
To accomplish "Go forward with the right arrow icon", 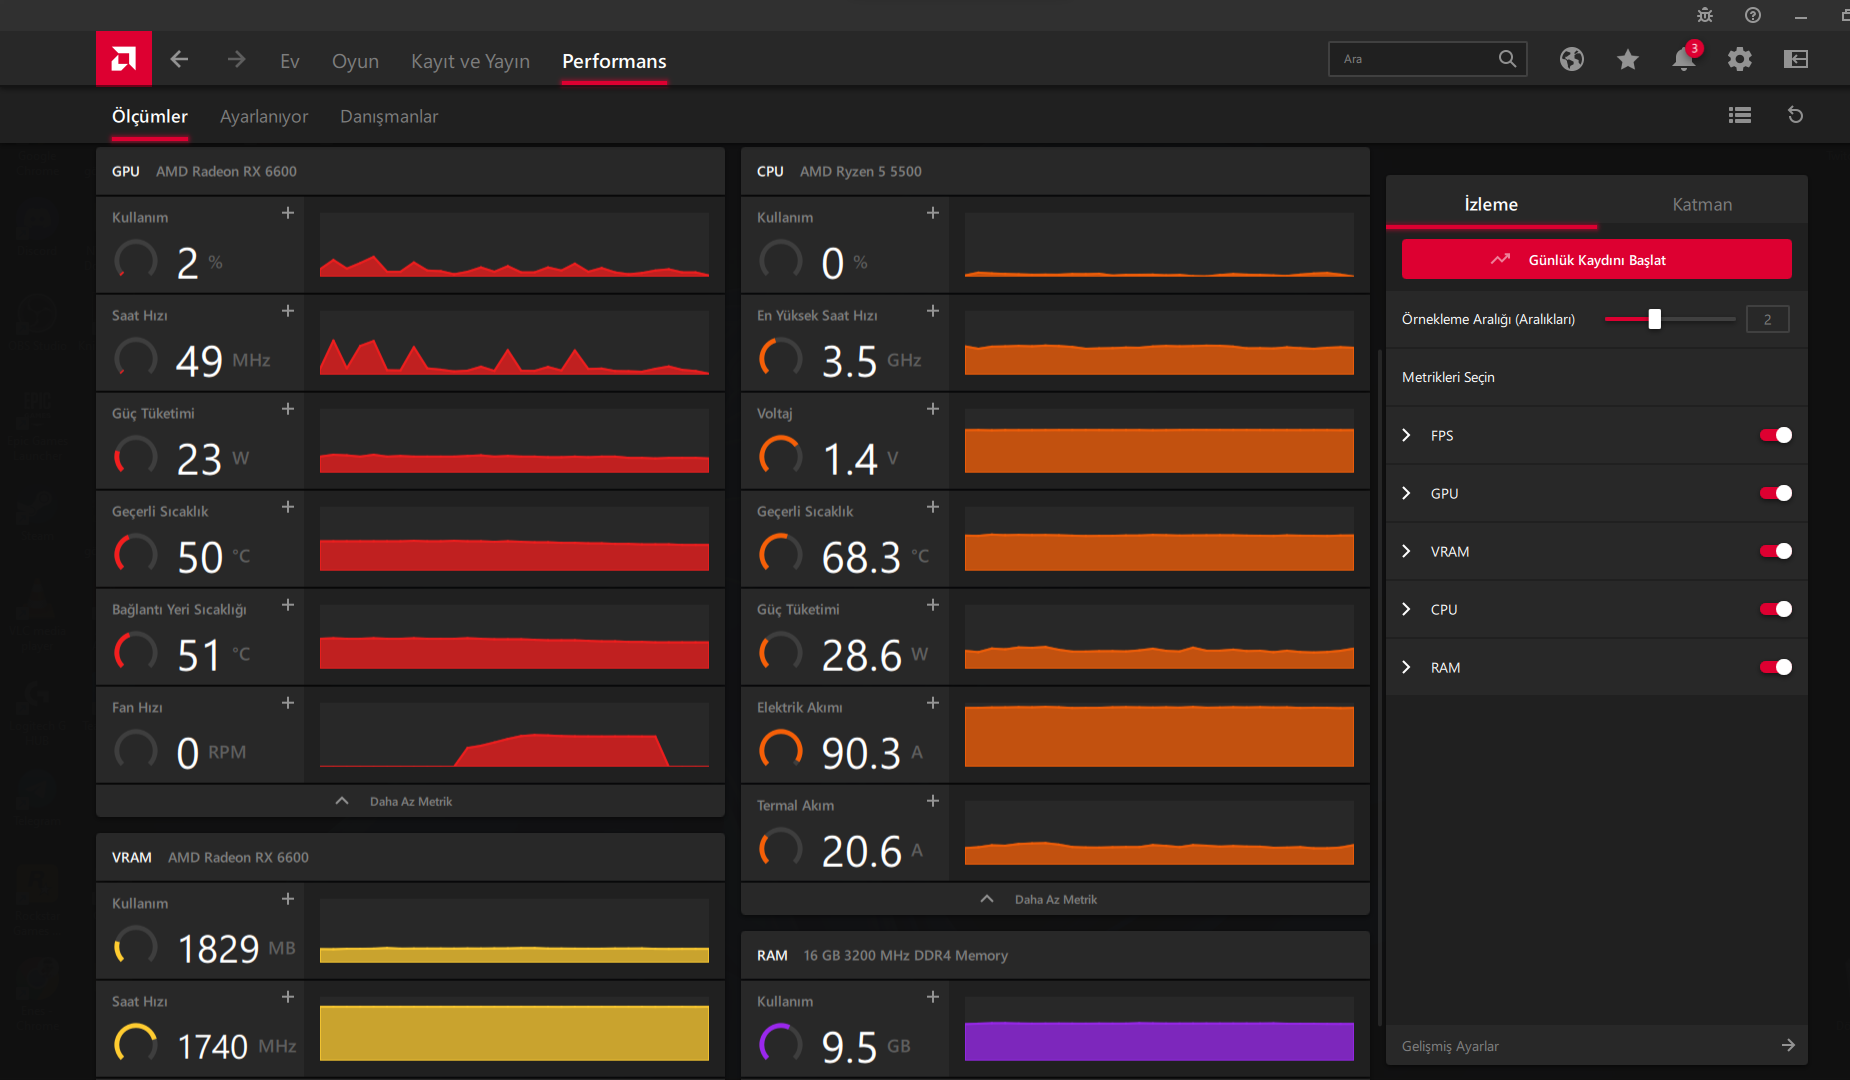I will click(x=236, y=59).
